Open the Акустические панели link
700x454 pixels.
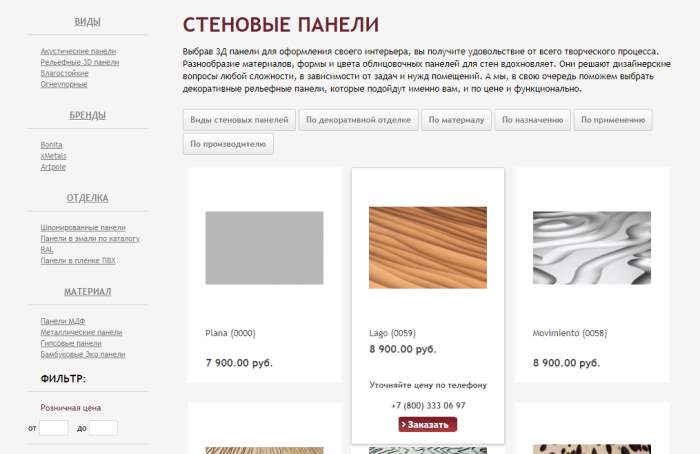78,51
